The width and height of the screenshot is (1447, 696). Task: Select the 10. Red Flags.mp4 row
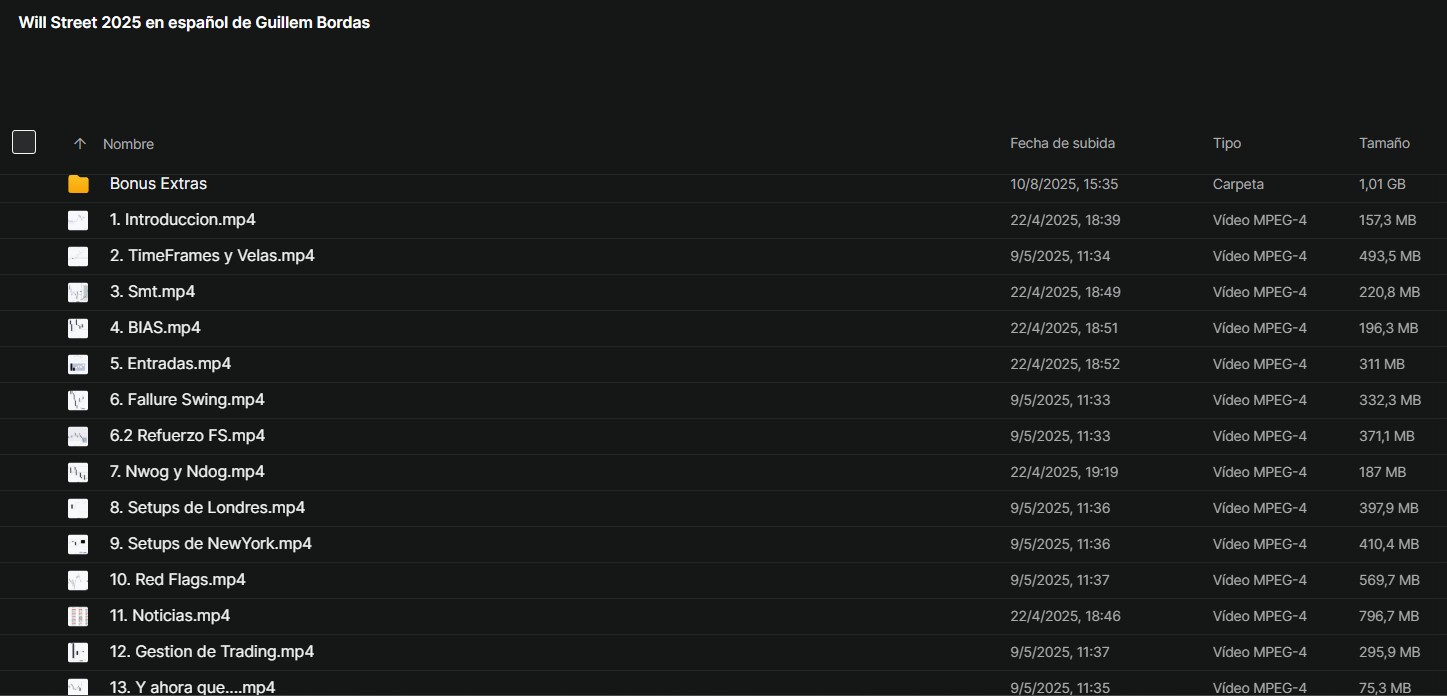723,580
